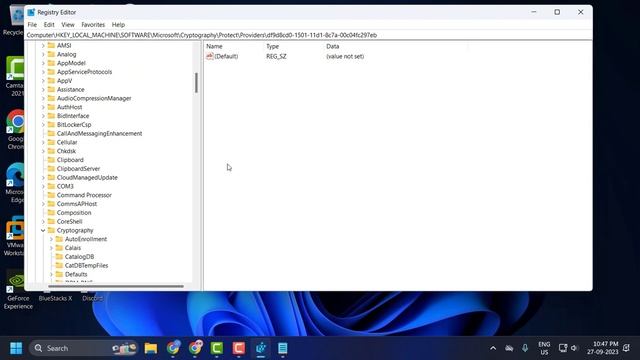Select the ClipboardServer folder icon
The width and height of the screenshot is (640, 360).
point(51,169)
